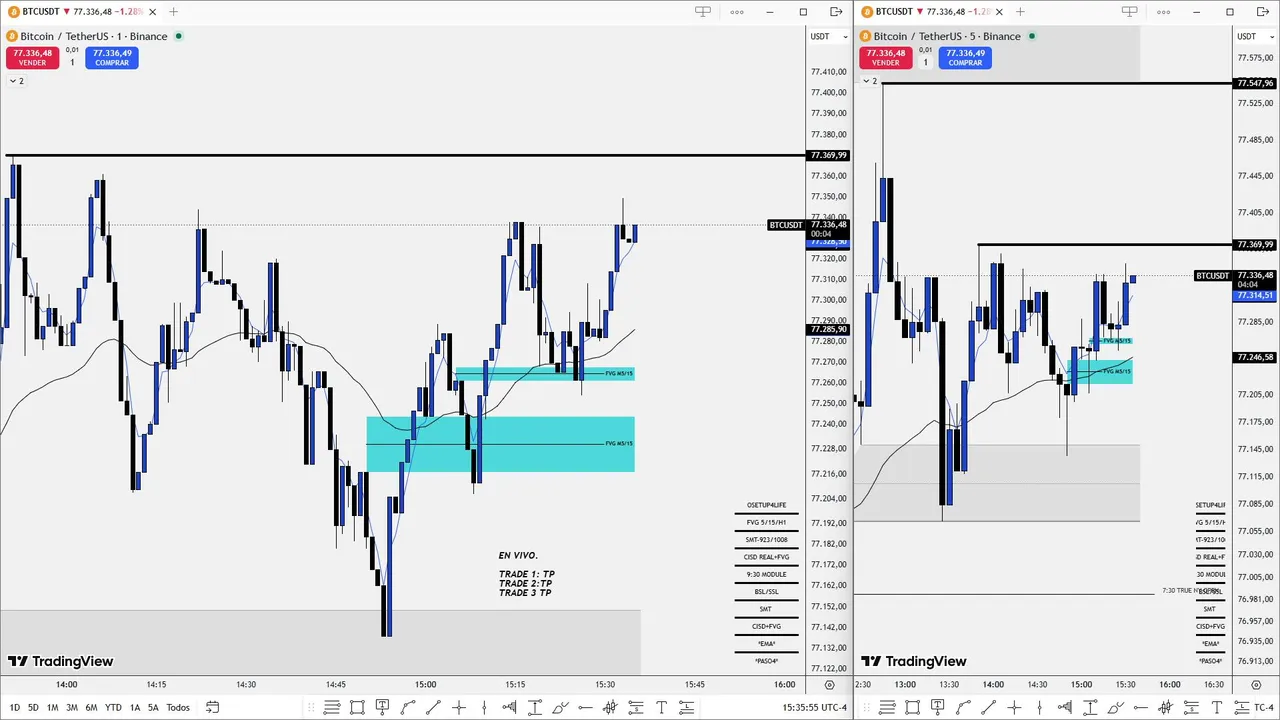Click blue COMPRAR buy button in 5-minute window
This screenshot has height=720, width=1280.
pos(965,58)
